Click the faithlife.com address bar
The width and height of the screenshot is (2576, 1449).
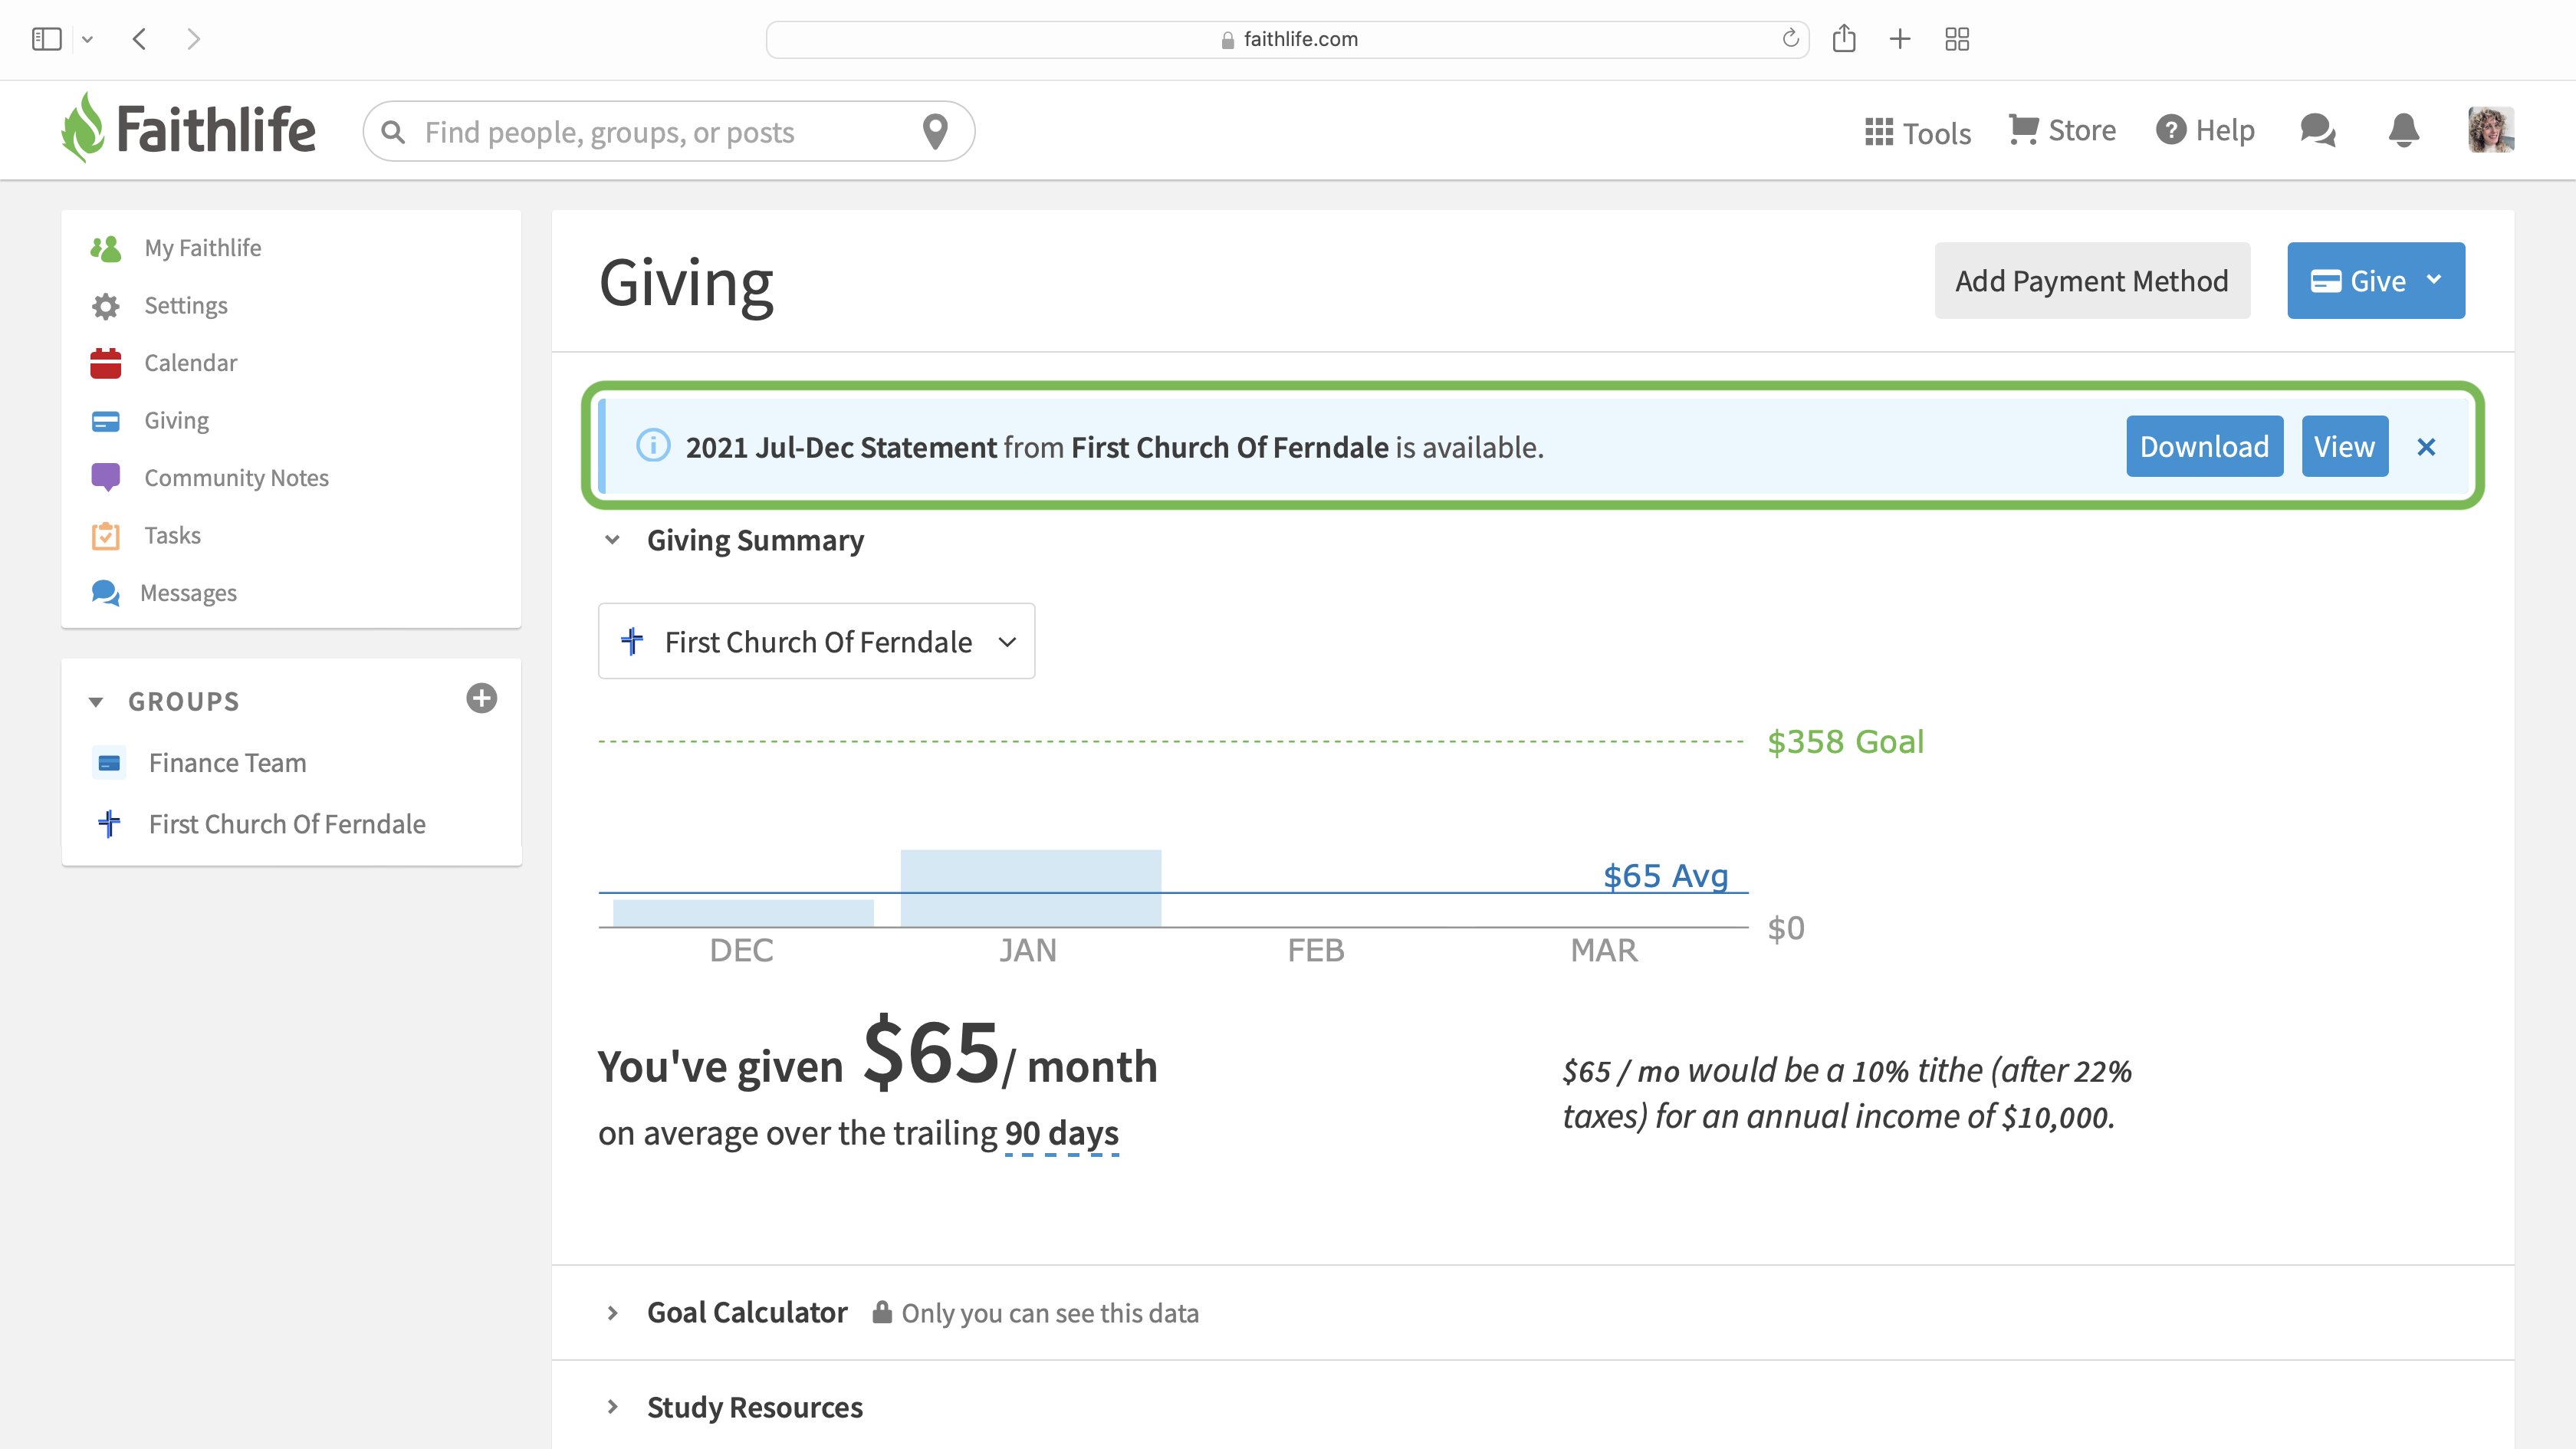pyautogui.click(x=1287, y=39)
